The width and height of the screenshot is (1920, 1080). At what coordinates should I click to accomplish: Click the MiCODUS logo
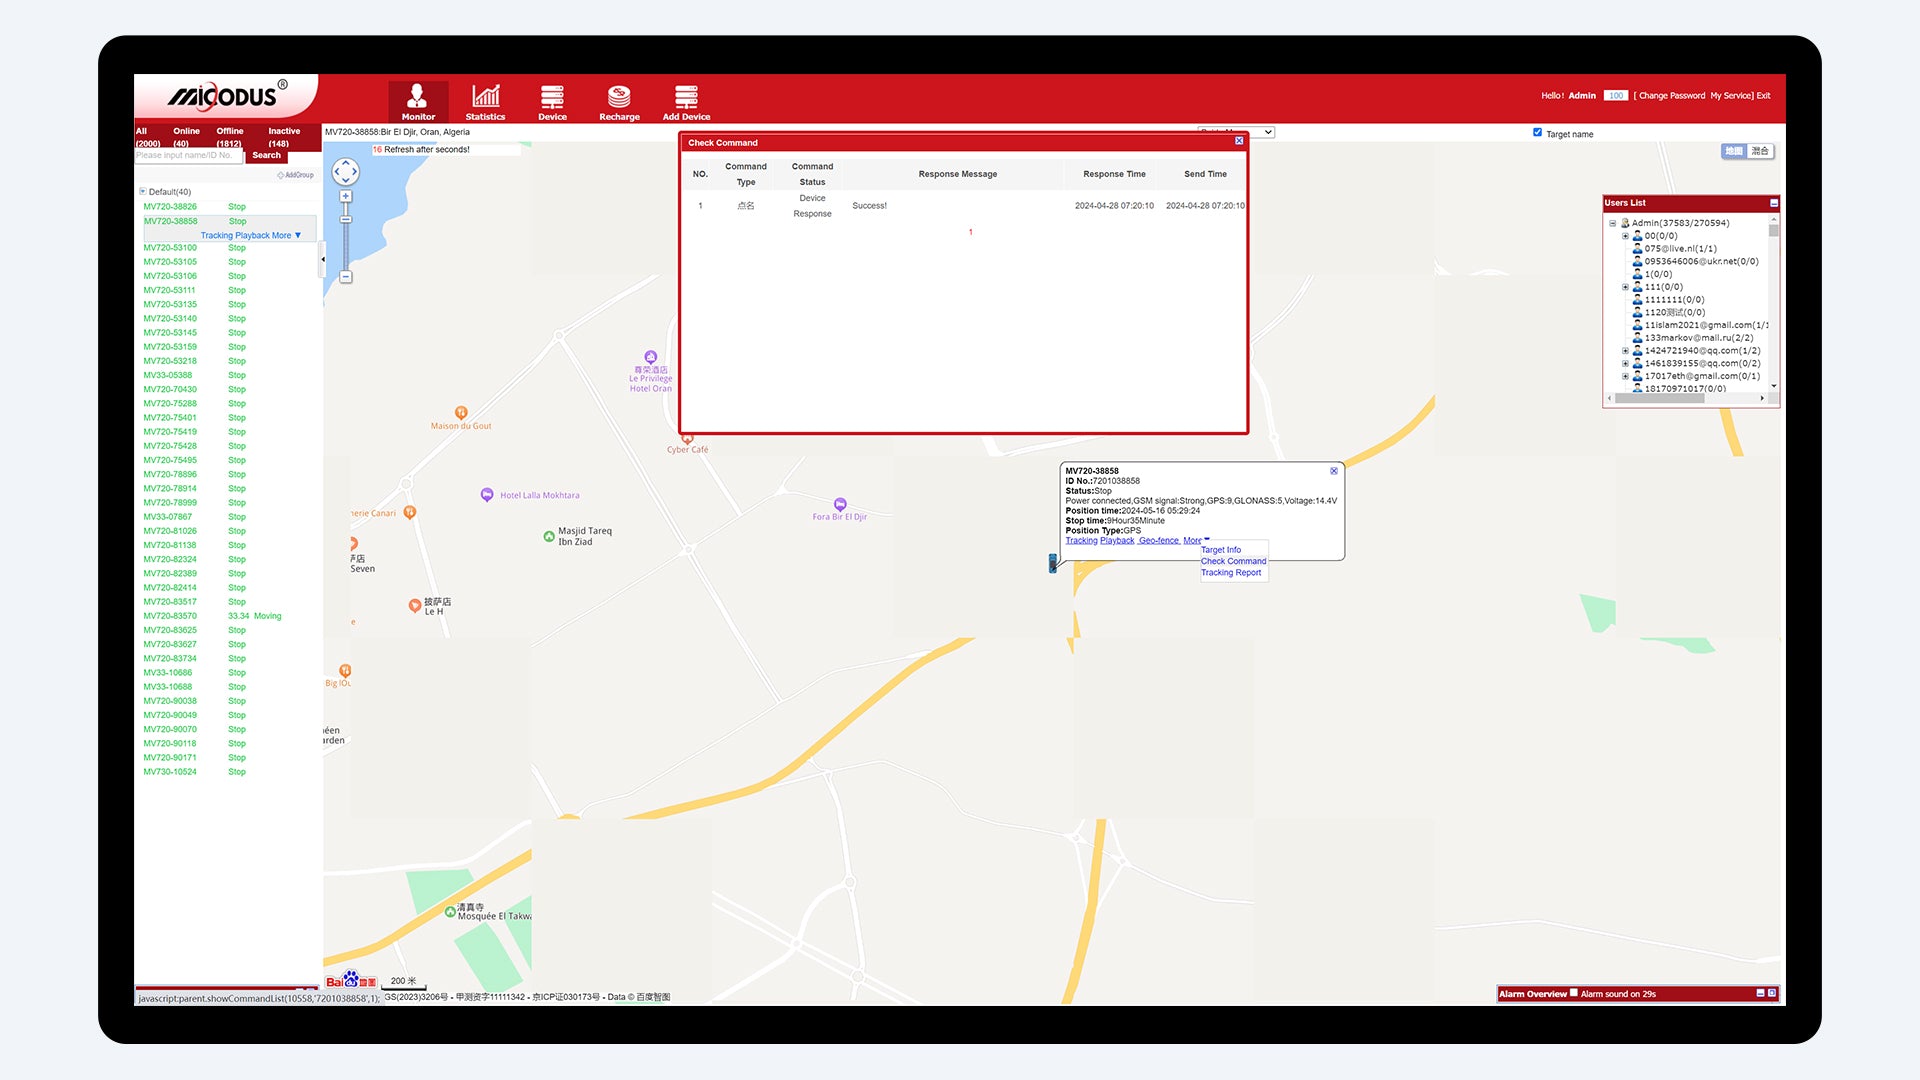click(227, 96)
